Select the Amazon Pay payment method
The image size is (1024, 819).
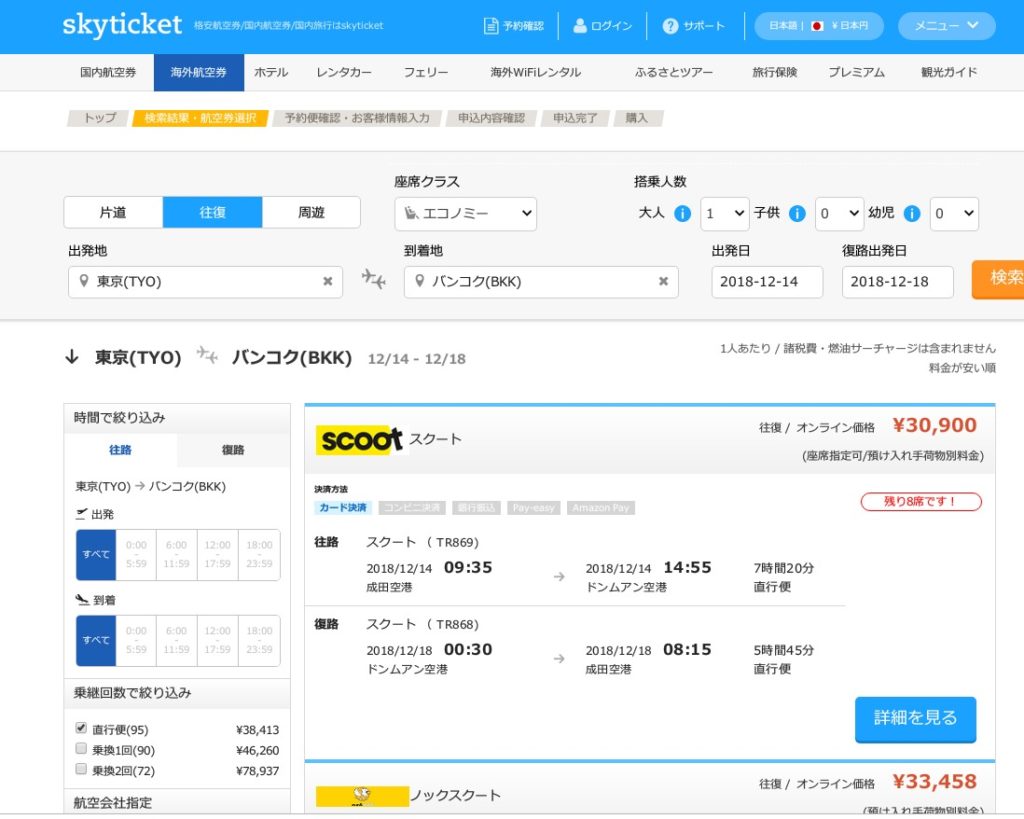601,507
